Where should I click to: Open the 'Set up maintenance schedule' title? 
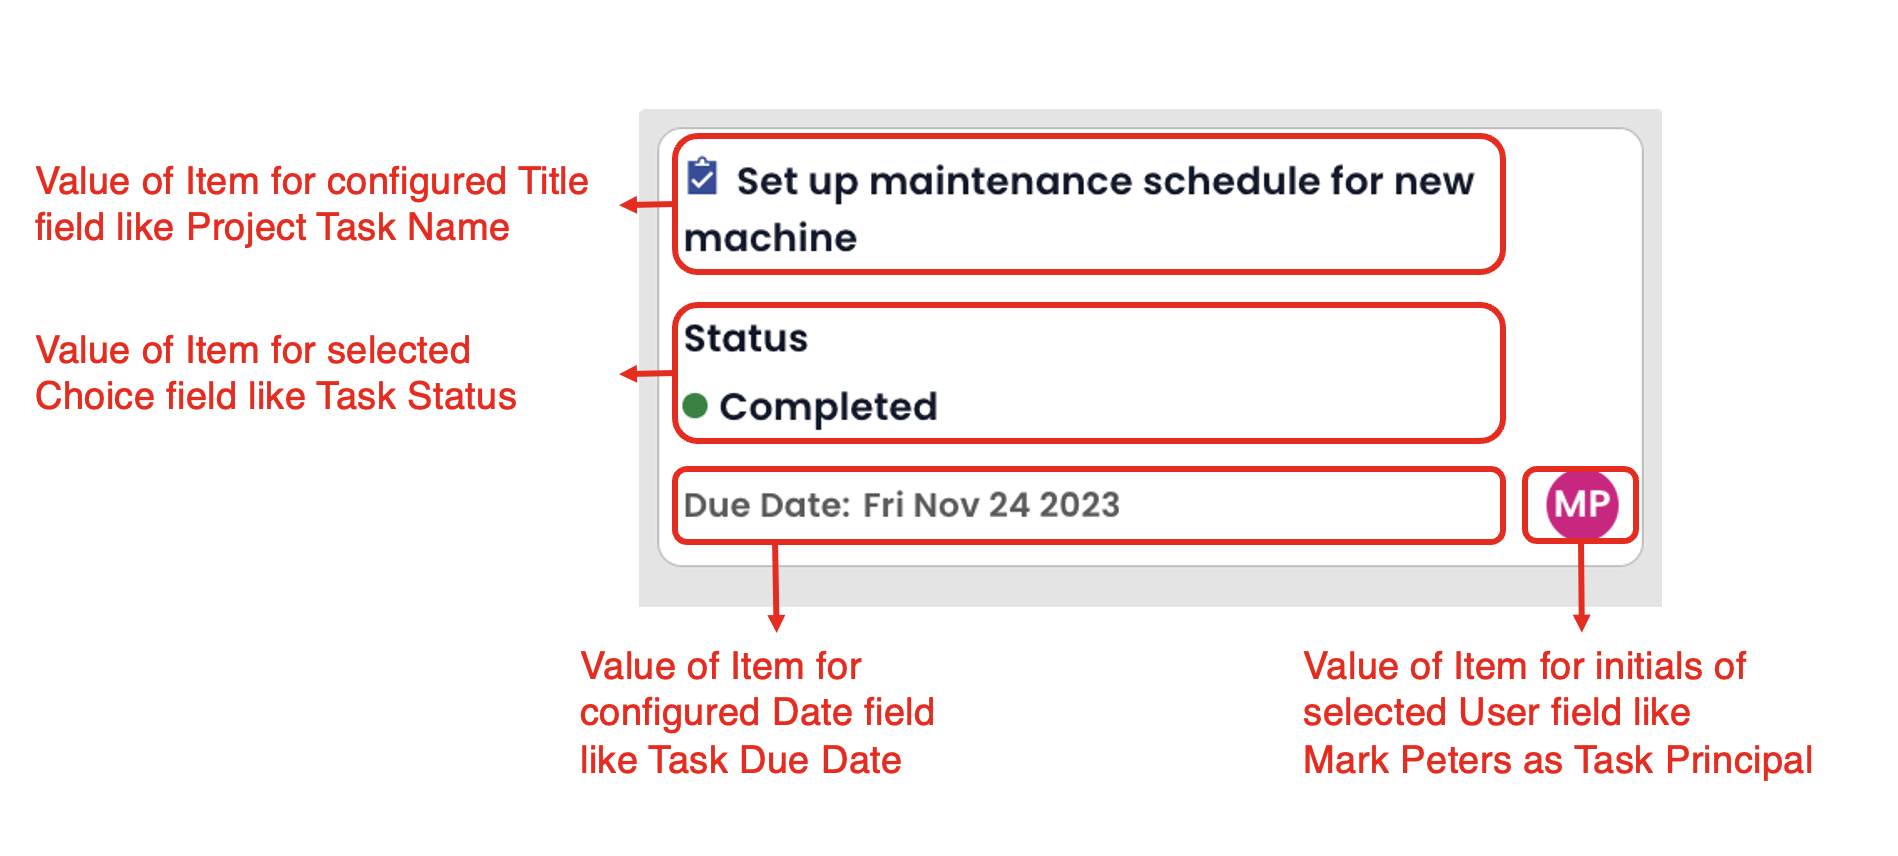tap(1079, 209)
